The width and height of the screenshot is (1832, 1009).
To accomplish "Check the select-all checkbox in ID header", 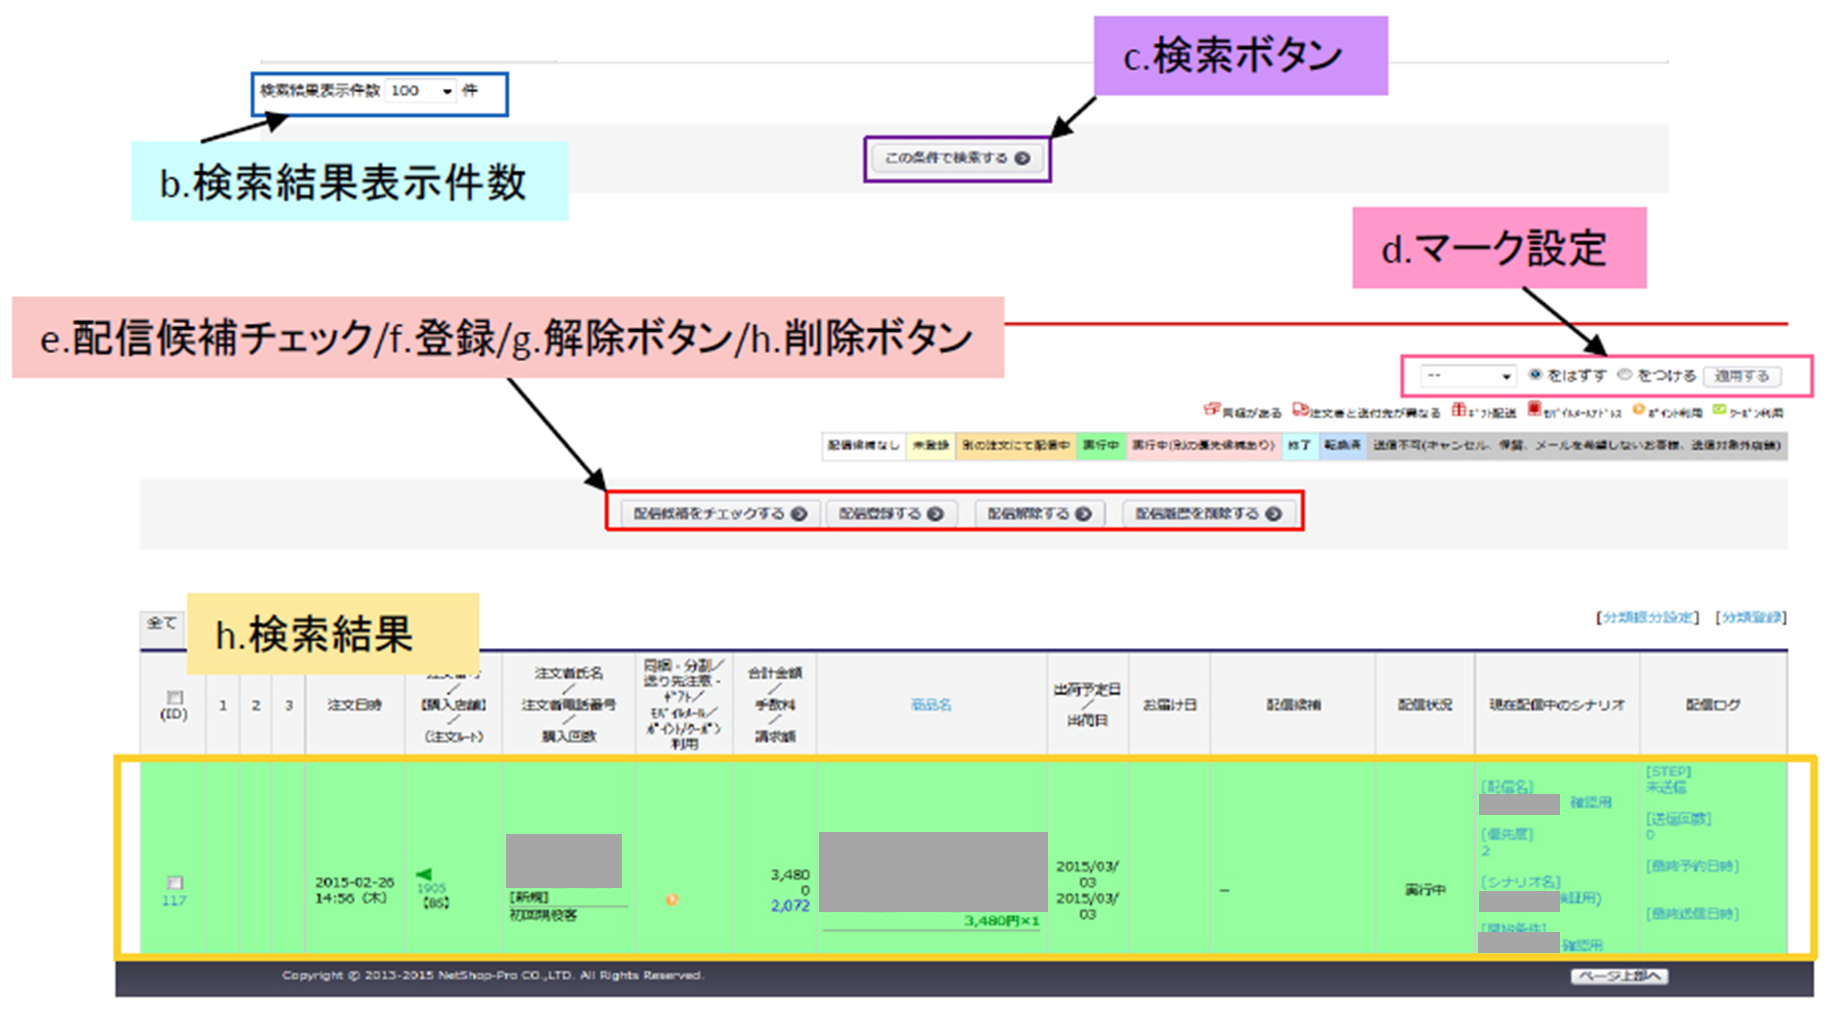I will (175, 697).
